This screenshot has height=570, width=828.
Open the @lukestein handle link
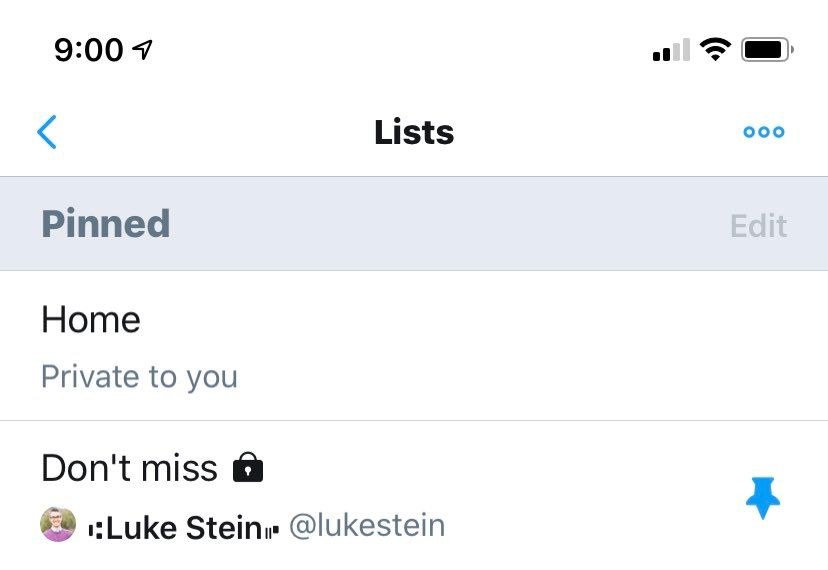366,526
